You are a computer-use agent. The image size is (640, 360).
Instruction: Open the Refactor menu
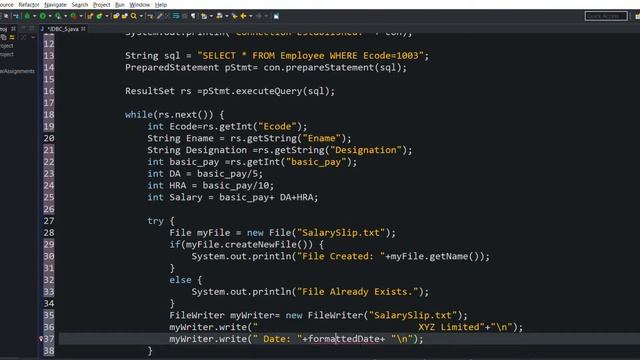tap(29, 5)
